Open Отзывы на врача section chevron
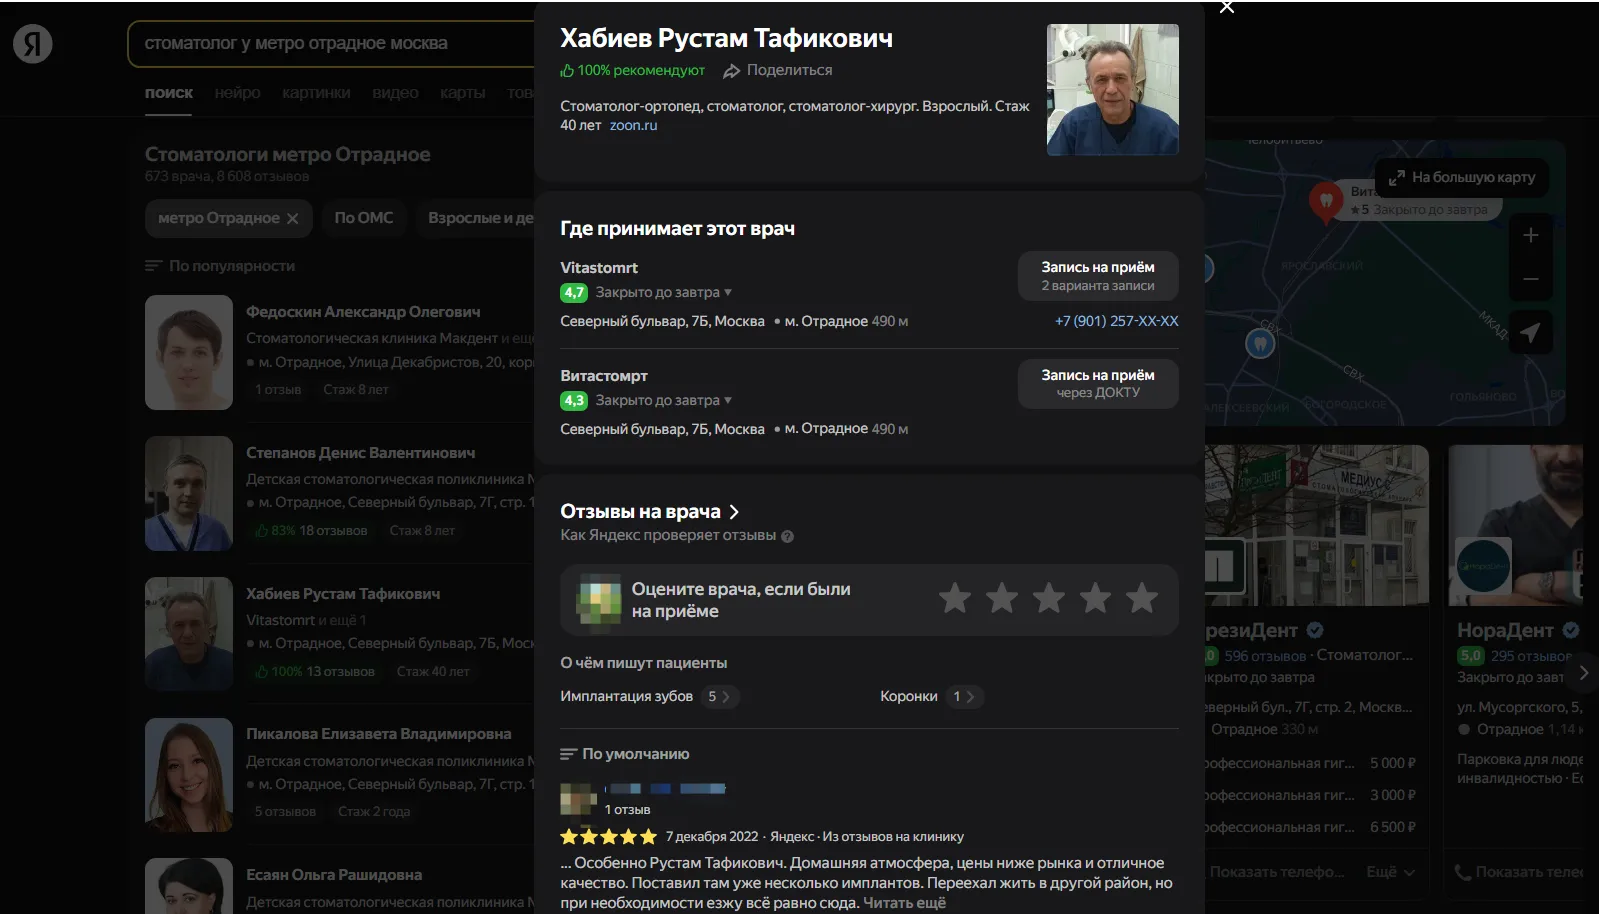The height and width of the screenshot is (914, 1599). [734, 512]
